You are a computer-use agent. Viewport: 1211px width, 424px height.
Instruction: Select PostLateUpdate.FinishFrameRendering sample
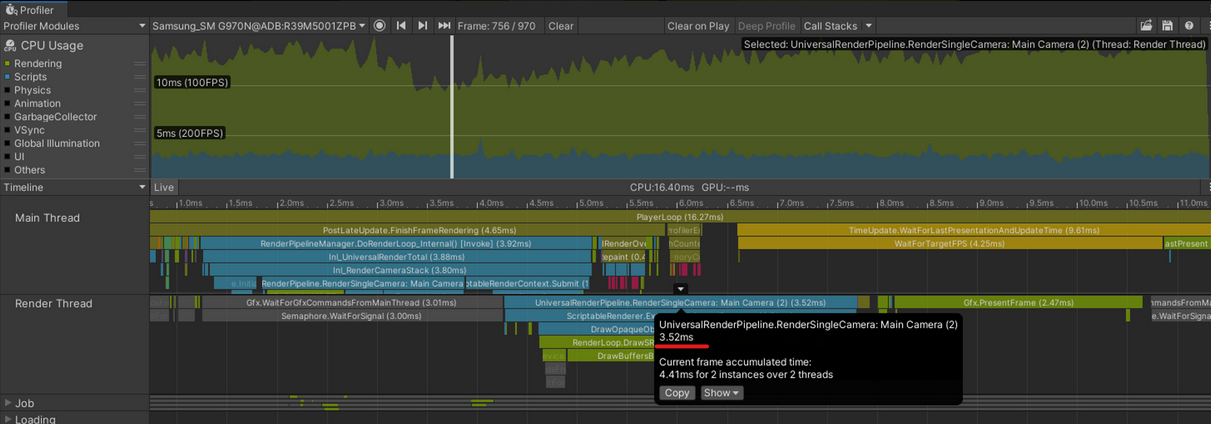coord(407,230)
